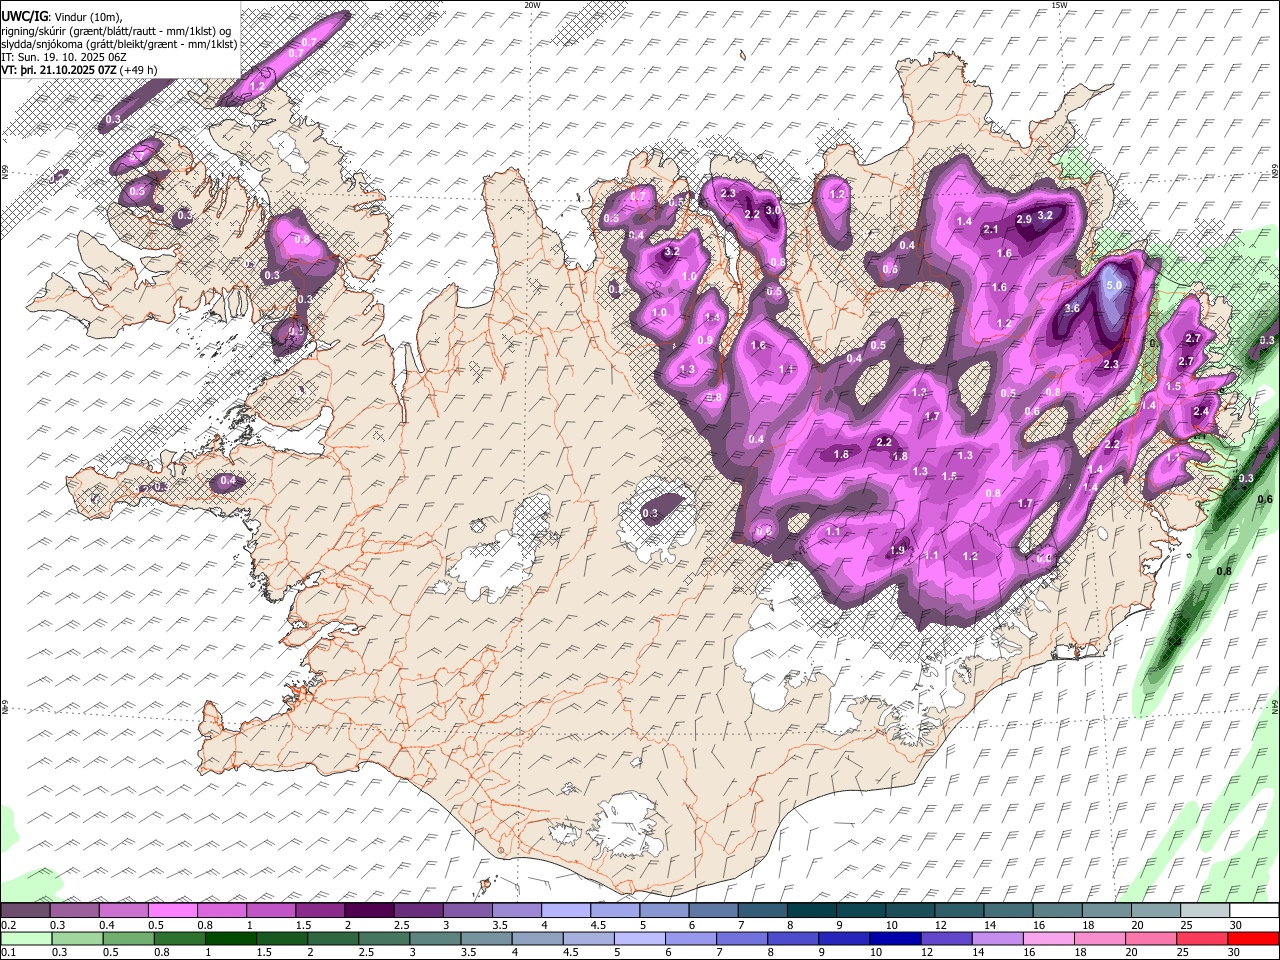The height and width of the screenshot is (960, 1280).
Task: Click the 3.6 snowfall value on the map
Action: (x=1072, y=308)
